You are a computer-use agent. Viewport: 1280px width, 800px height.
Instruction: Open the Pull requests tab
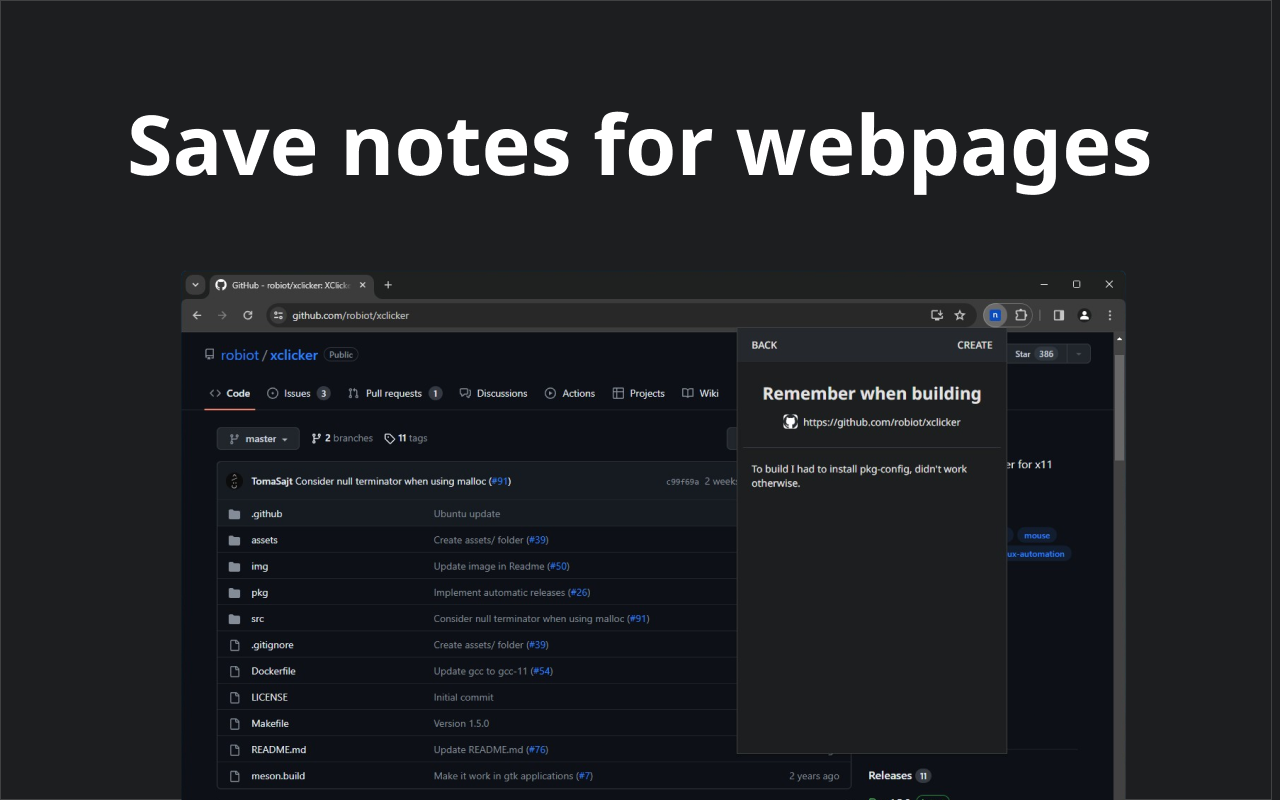[x=394, y=393]
